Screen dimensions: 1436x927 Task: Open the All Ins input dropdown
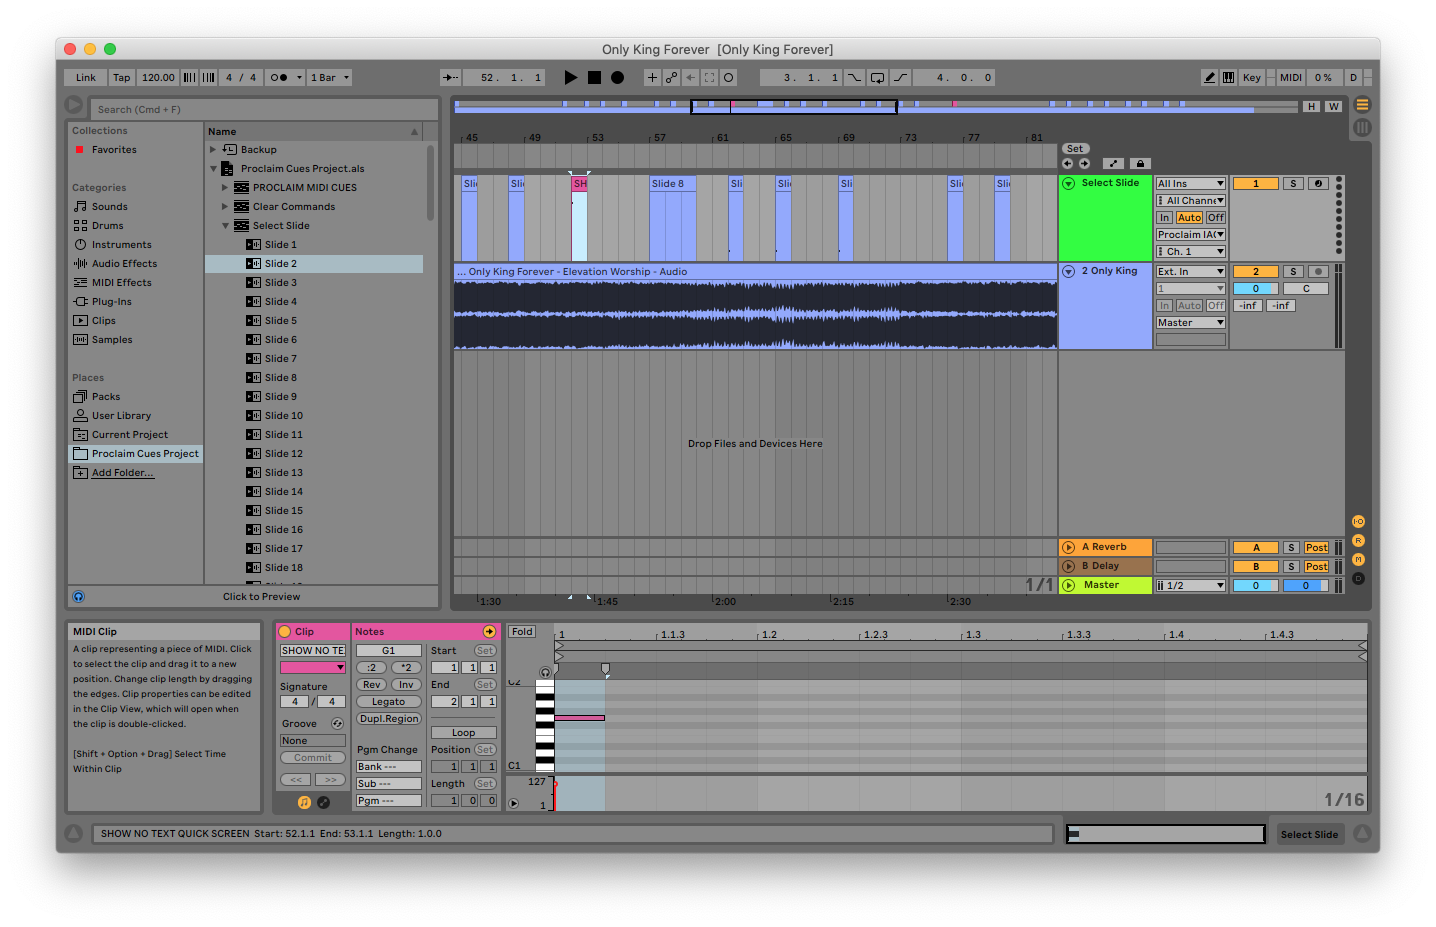[x=1190, y=184]
